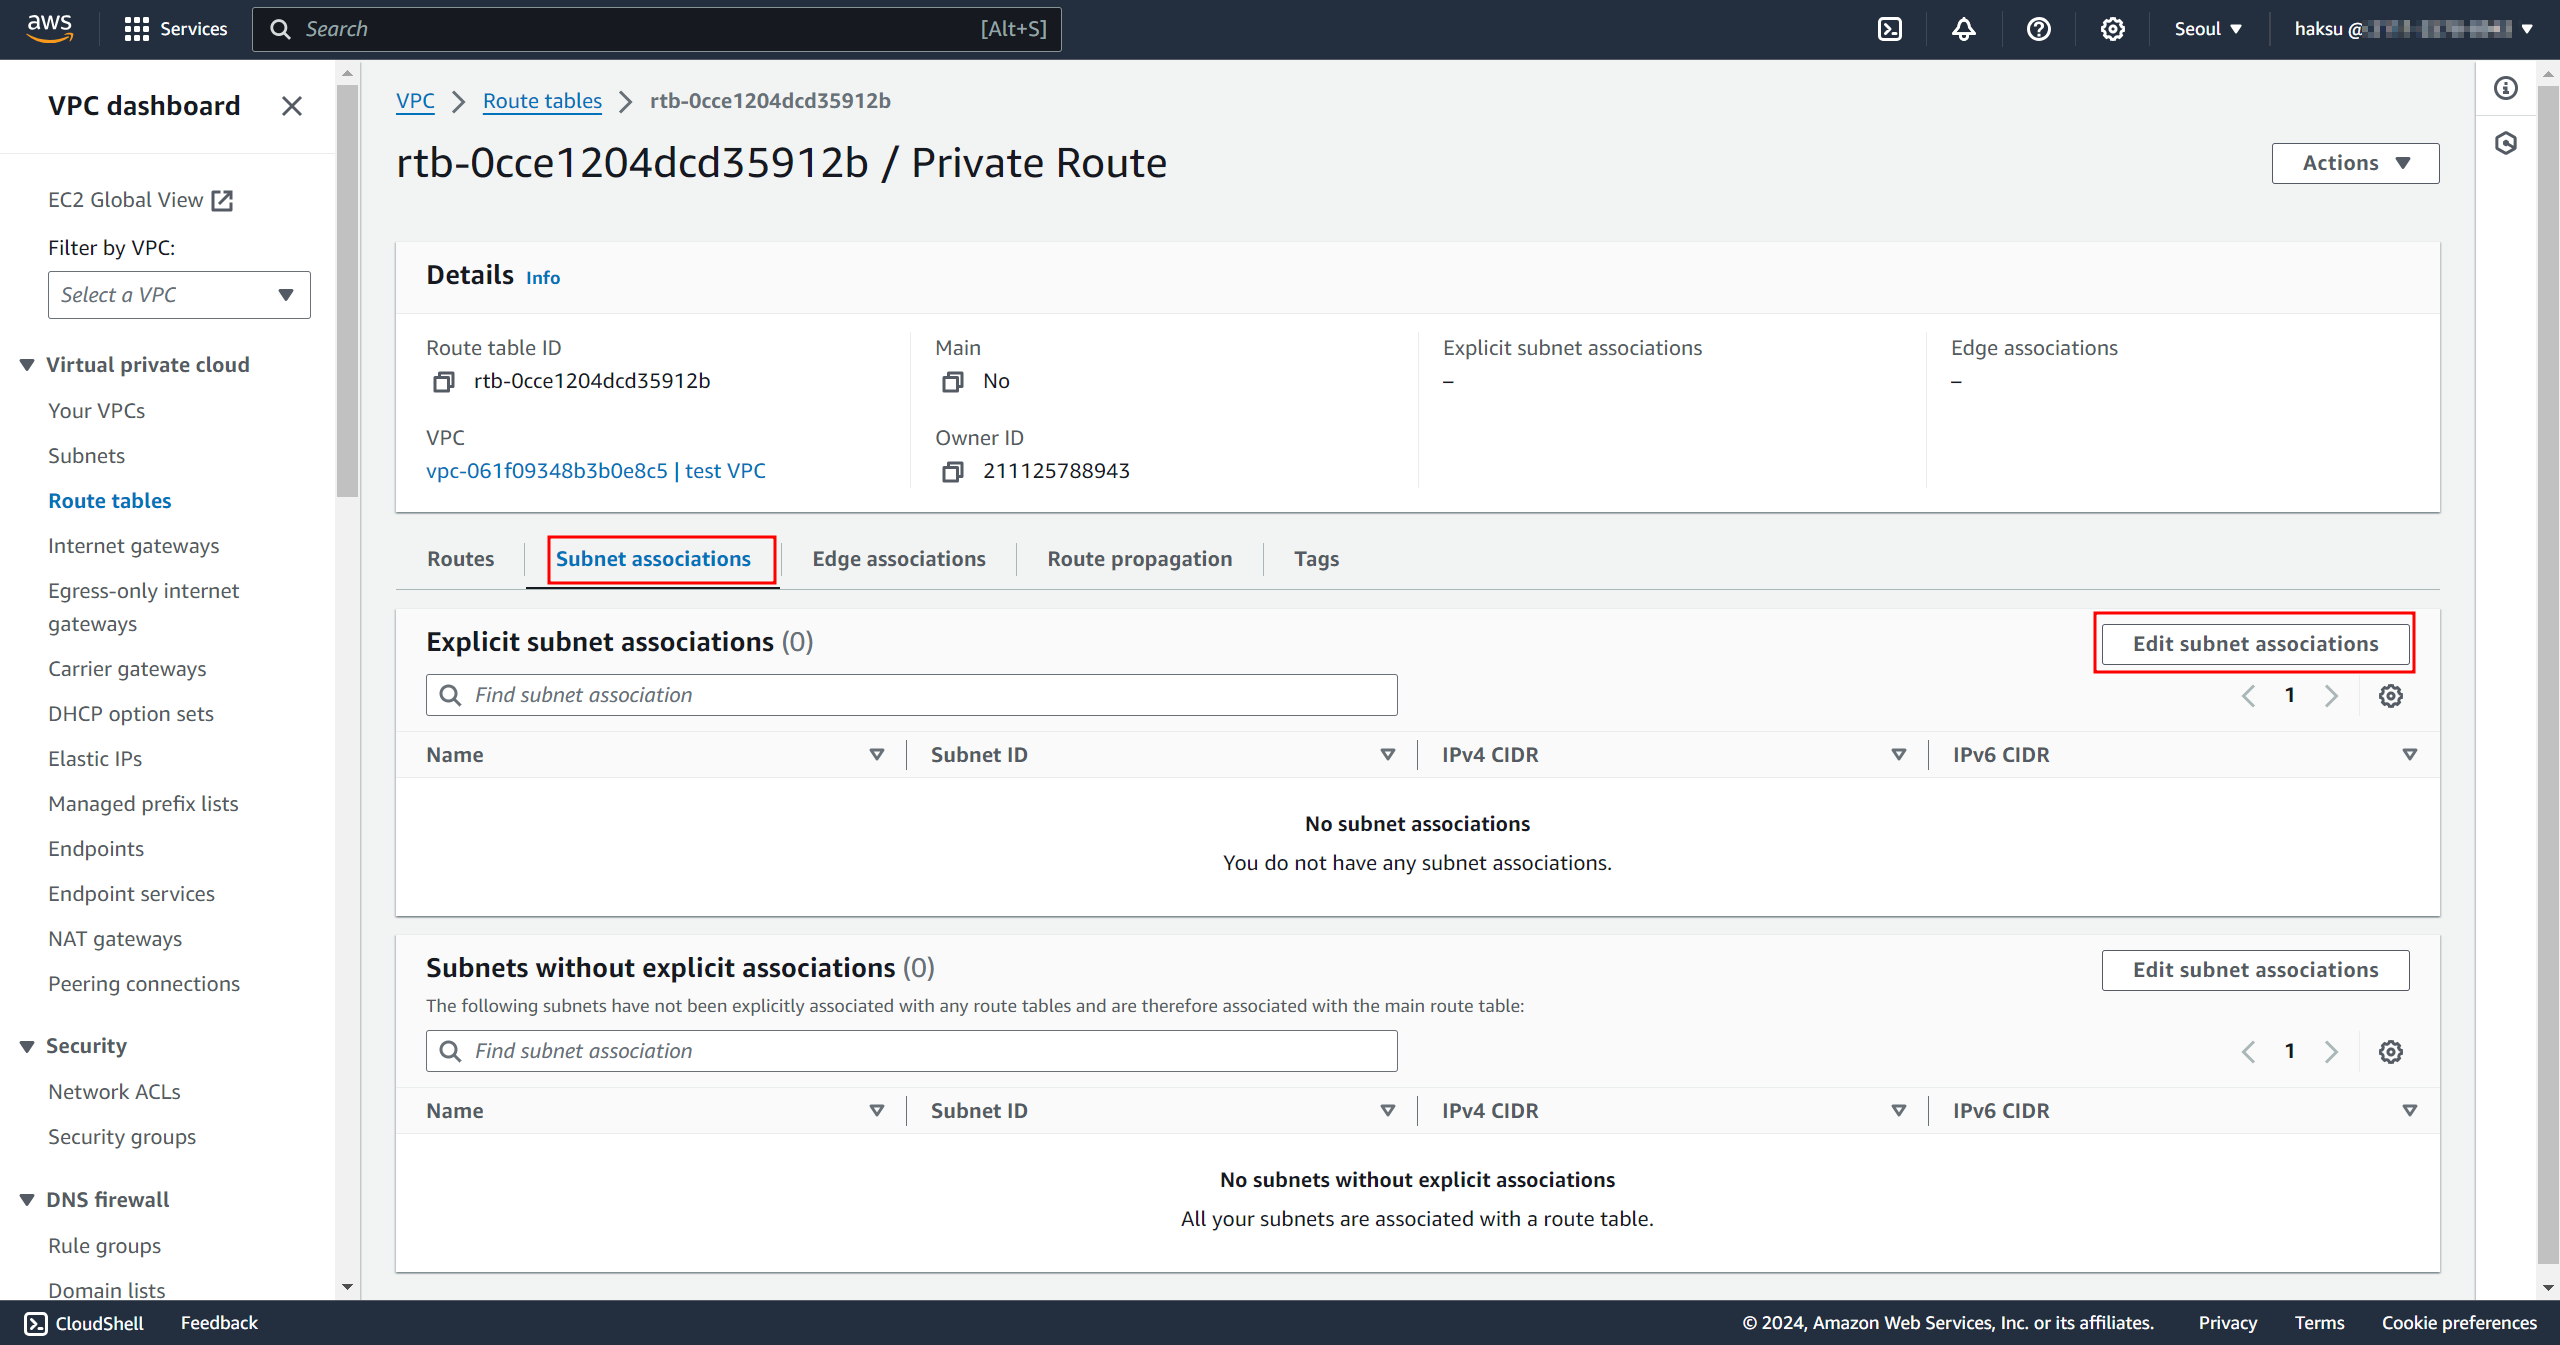Copy the Owner ID value
Viewport: 2560px width, 1345px height.
point(952,472)
